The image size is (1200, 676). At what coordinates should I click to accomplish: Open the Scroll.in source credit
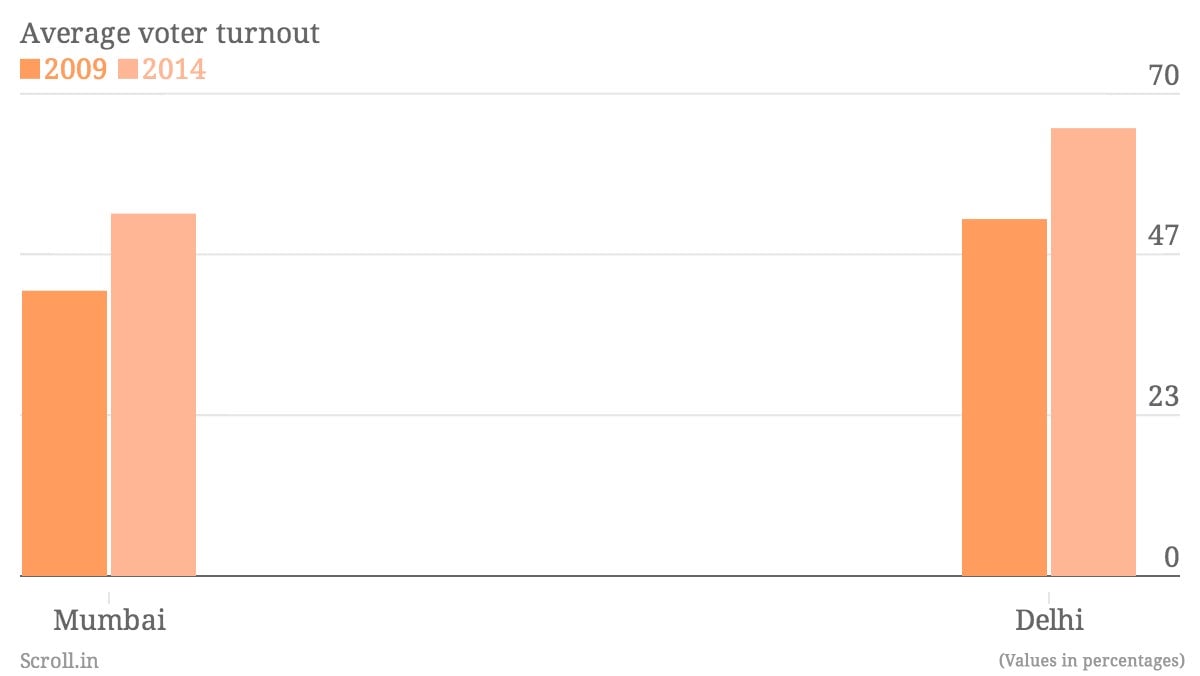click(x=59, y=660)
